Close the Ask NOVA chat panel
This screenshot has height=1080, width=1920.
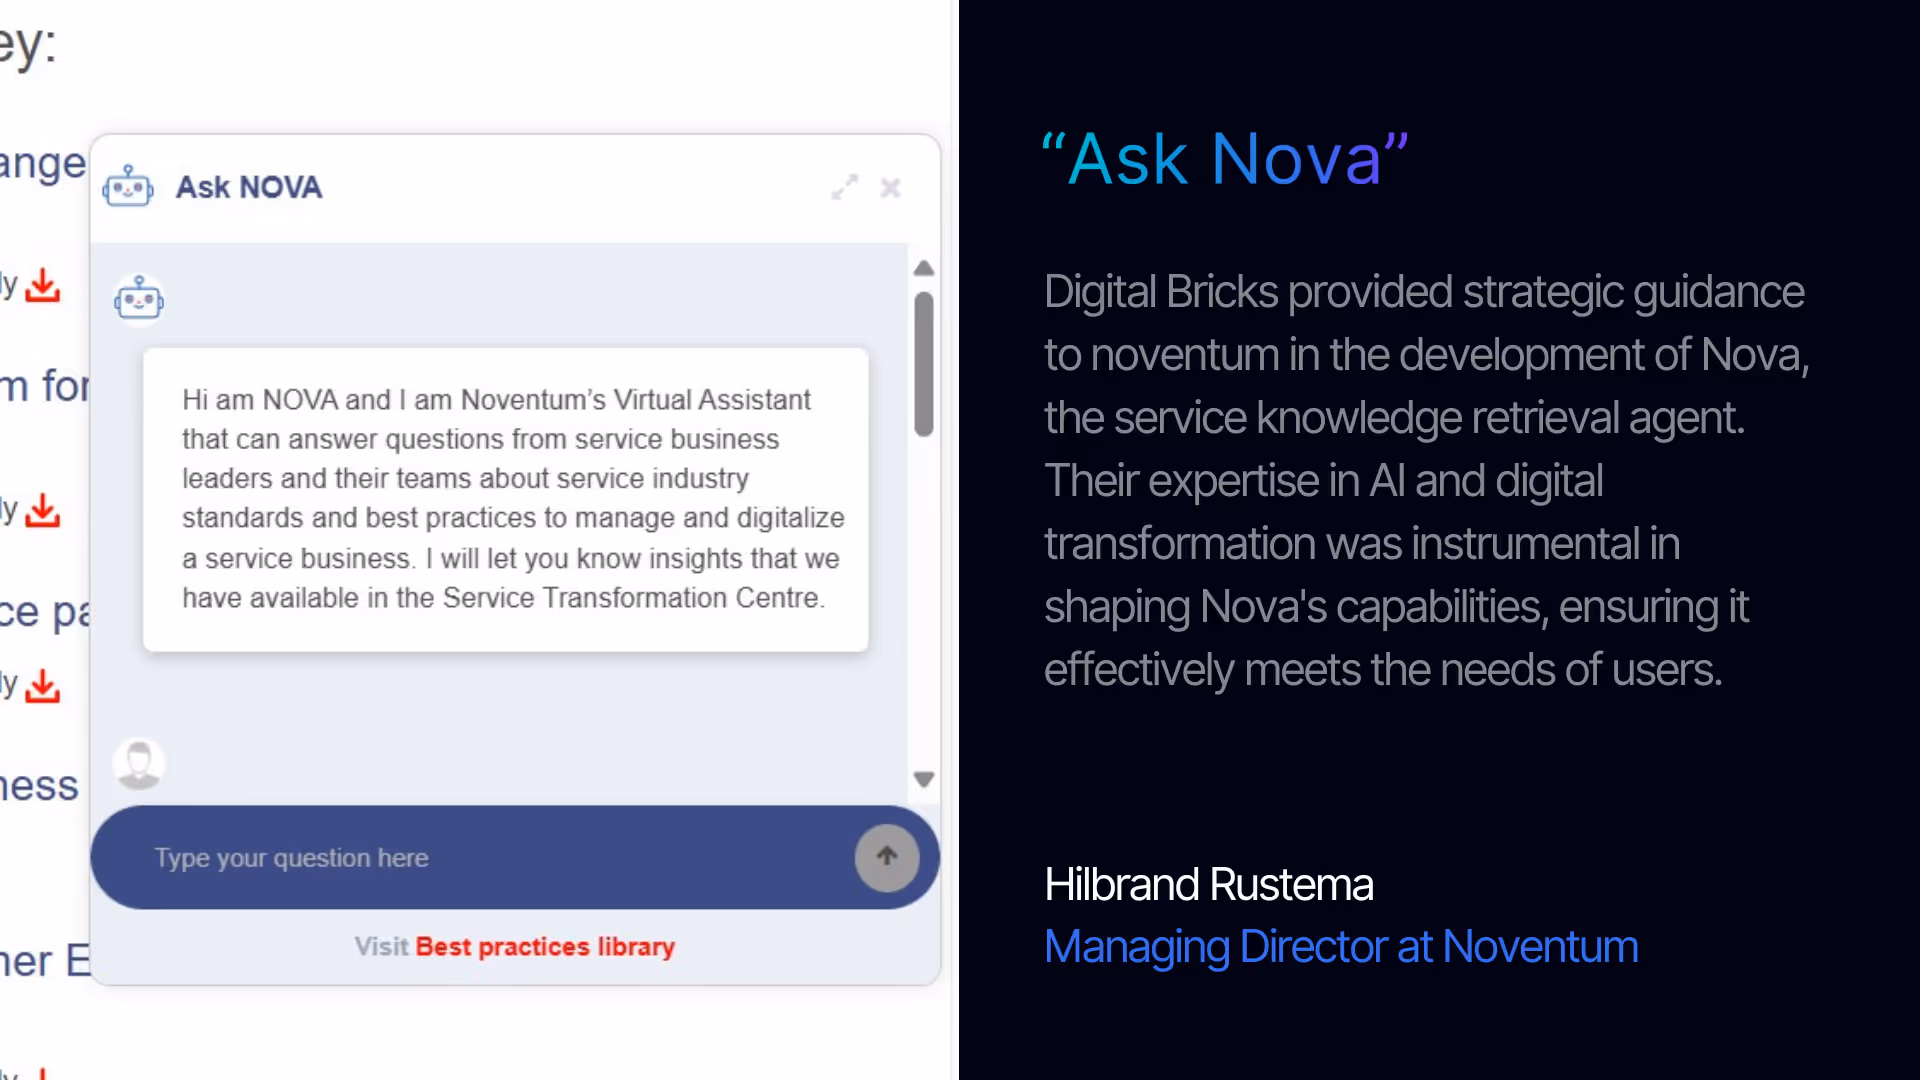click(x=890, y=187)
